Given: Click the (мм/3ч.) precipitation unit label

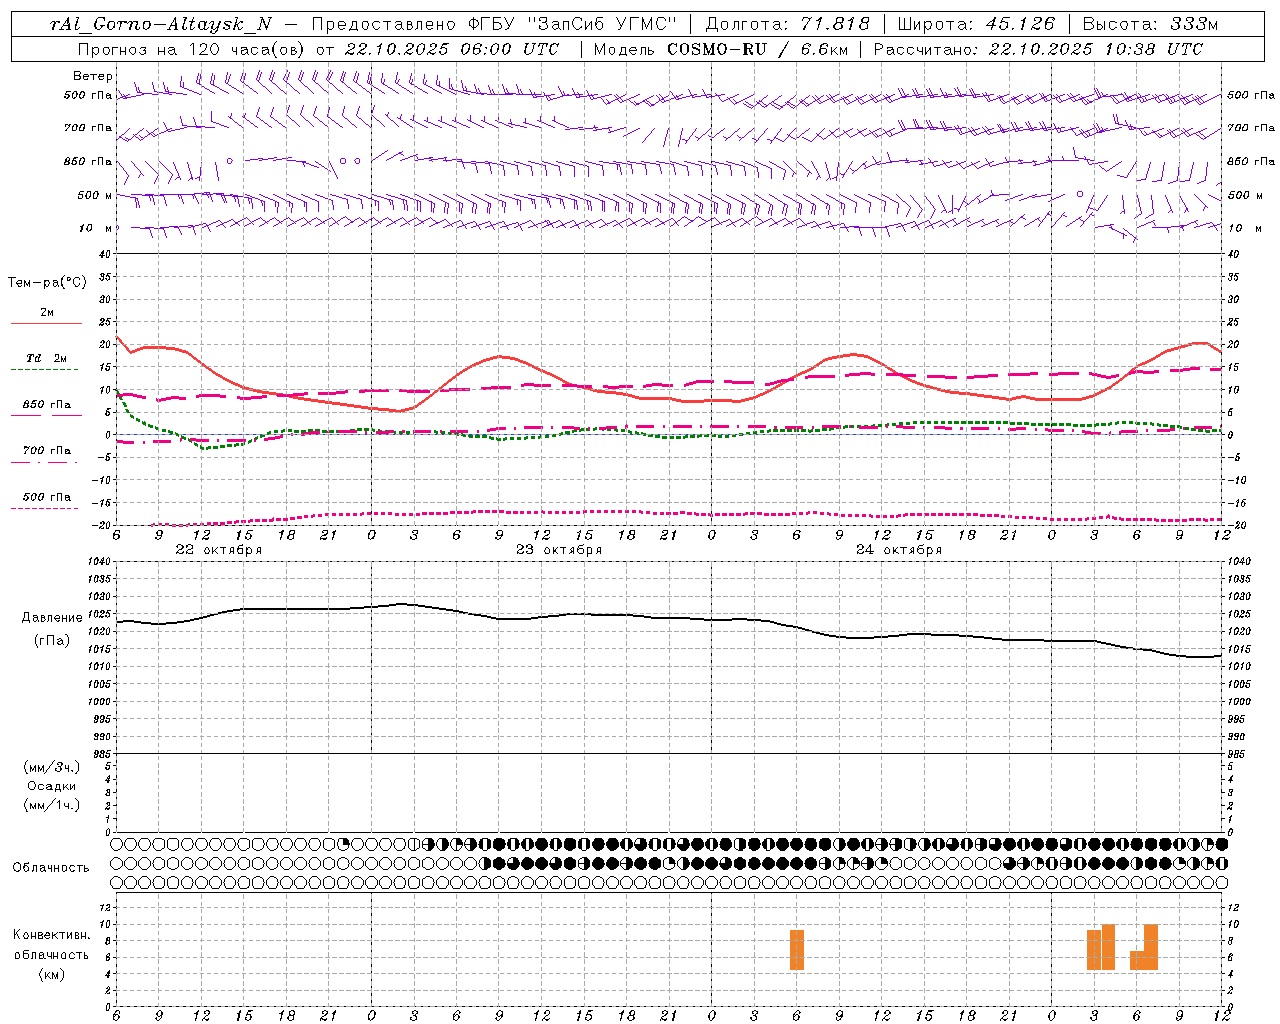Looking at the screenshot, I should coord(52,768).
